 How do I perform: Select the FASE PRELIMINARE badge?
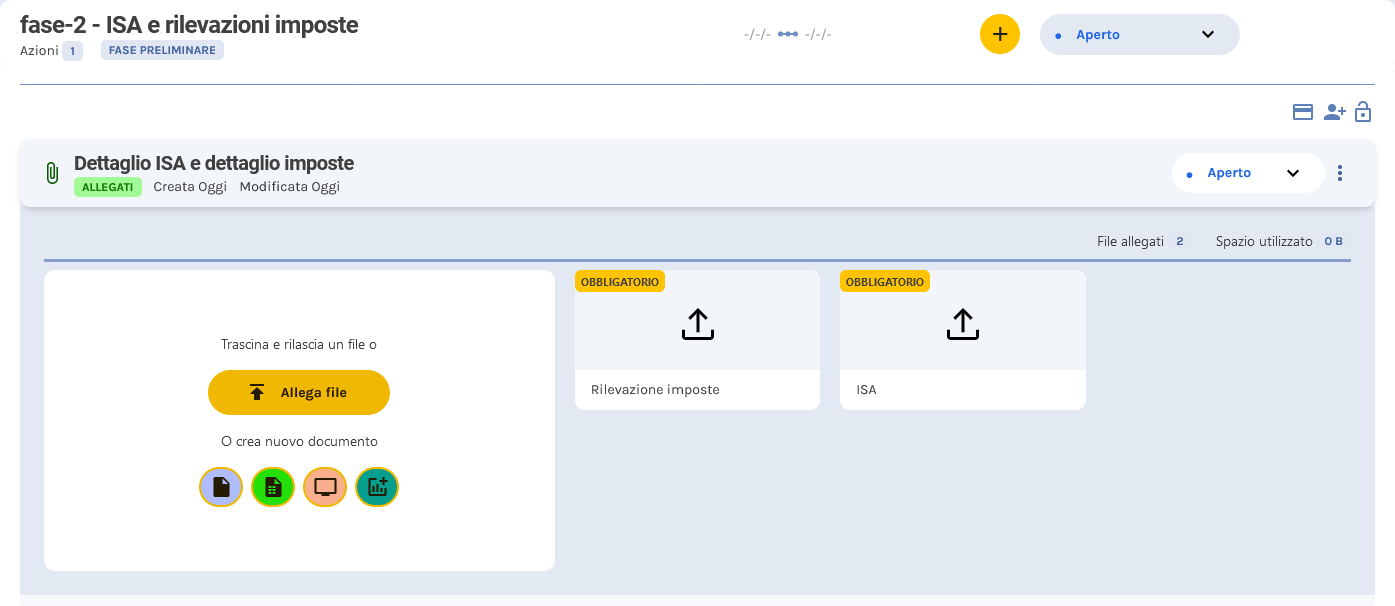[x=162, y=49]
